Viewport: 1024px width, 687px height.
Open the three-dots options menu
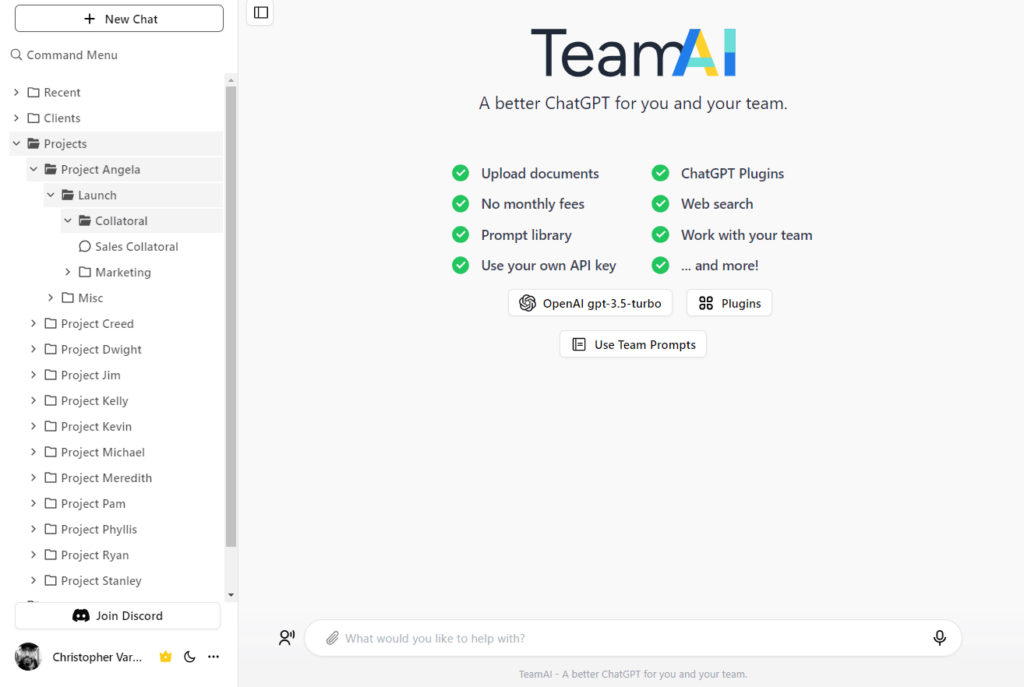pyautogui.click(x=214, y=657)
